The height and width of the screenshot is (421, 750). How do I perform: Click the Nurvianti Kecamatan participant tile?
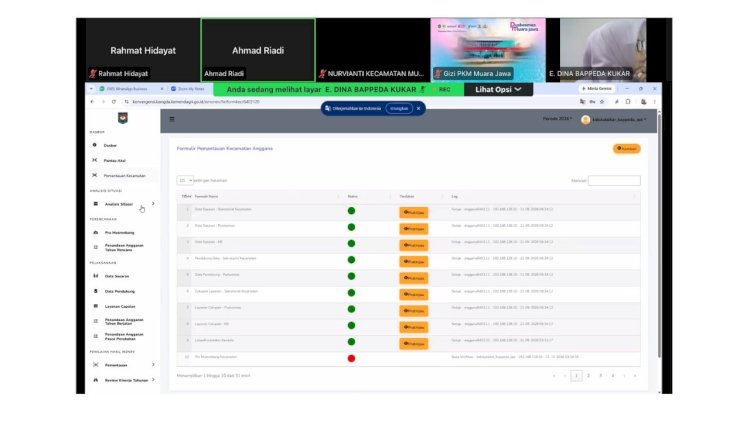pos(373,50)
